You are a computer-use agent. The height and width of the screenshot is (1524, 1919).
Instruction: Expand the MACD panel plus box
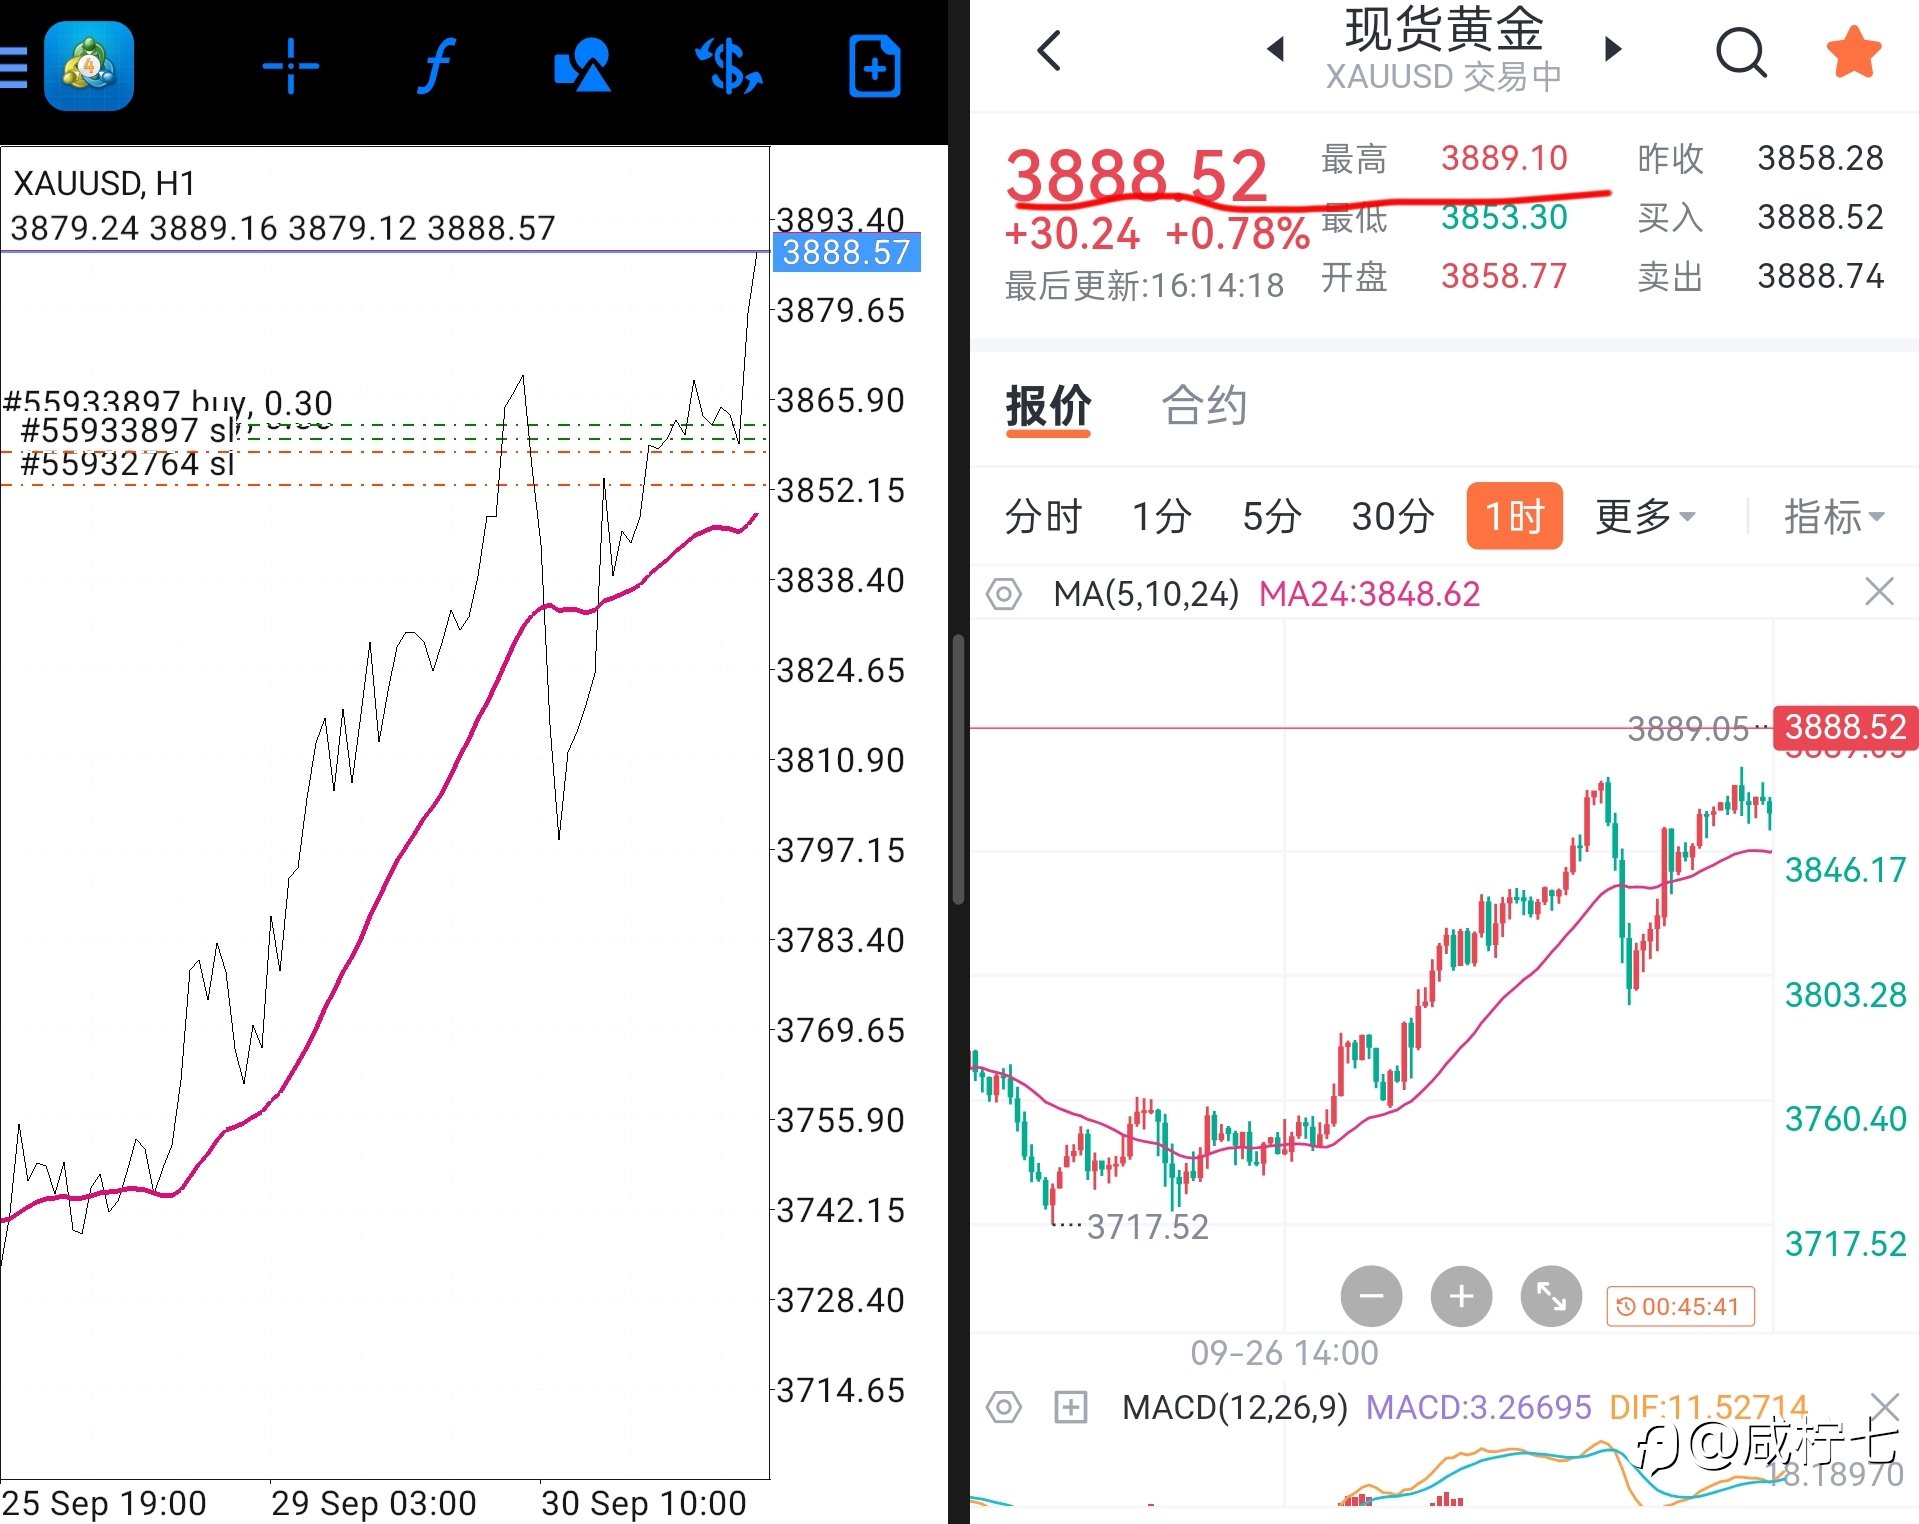(x=1070, y=1407)
